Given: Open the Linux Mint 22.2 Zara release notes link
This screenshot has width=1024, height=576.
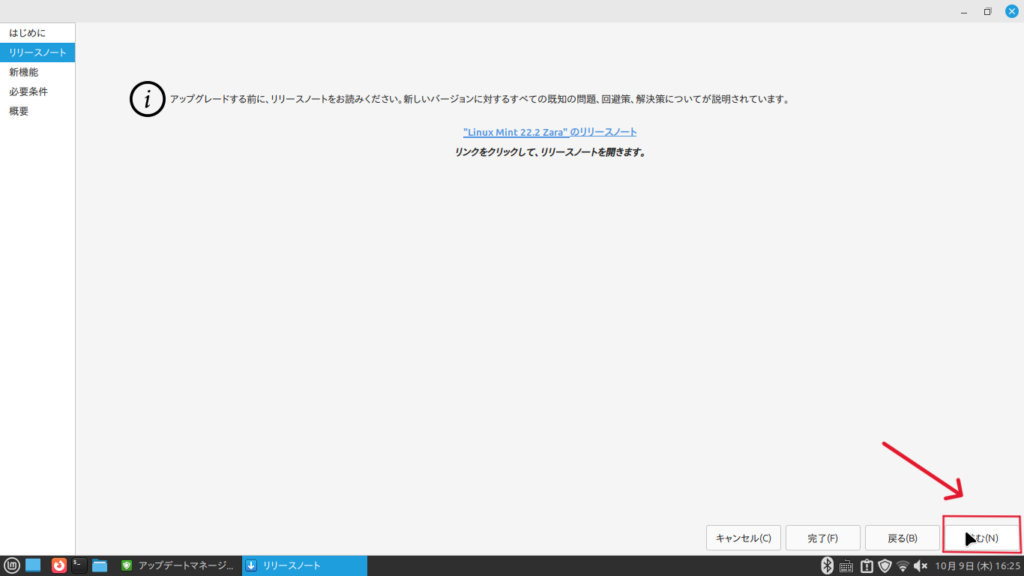Looking at the screenshot, I should click(550, 132).
